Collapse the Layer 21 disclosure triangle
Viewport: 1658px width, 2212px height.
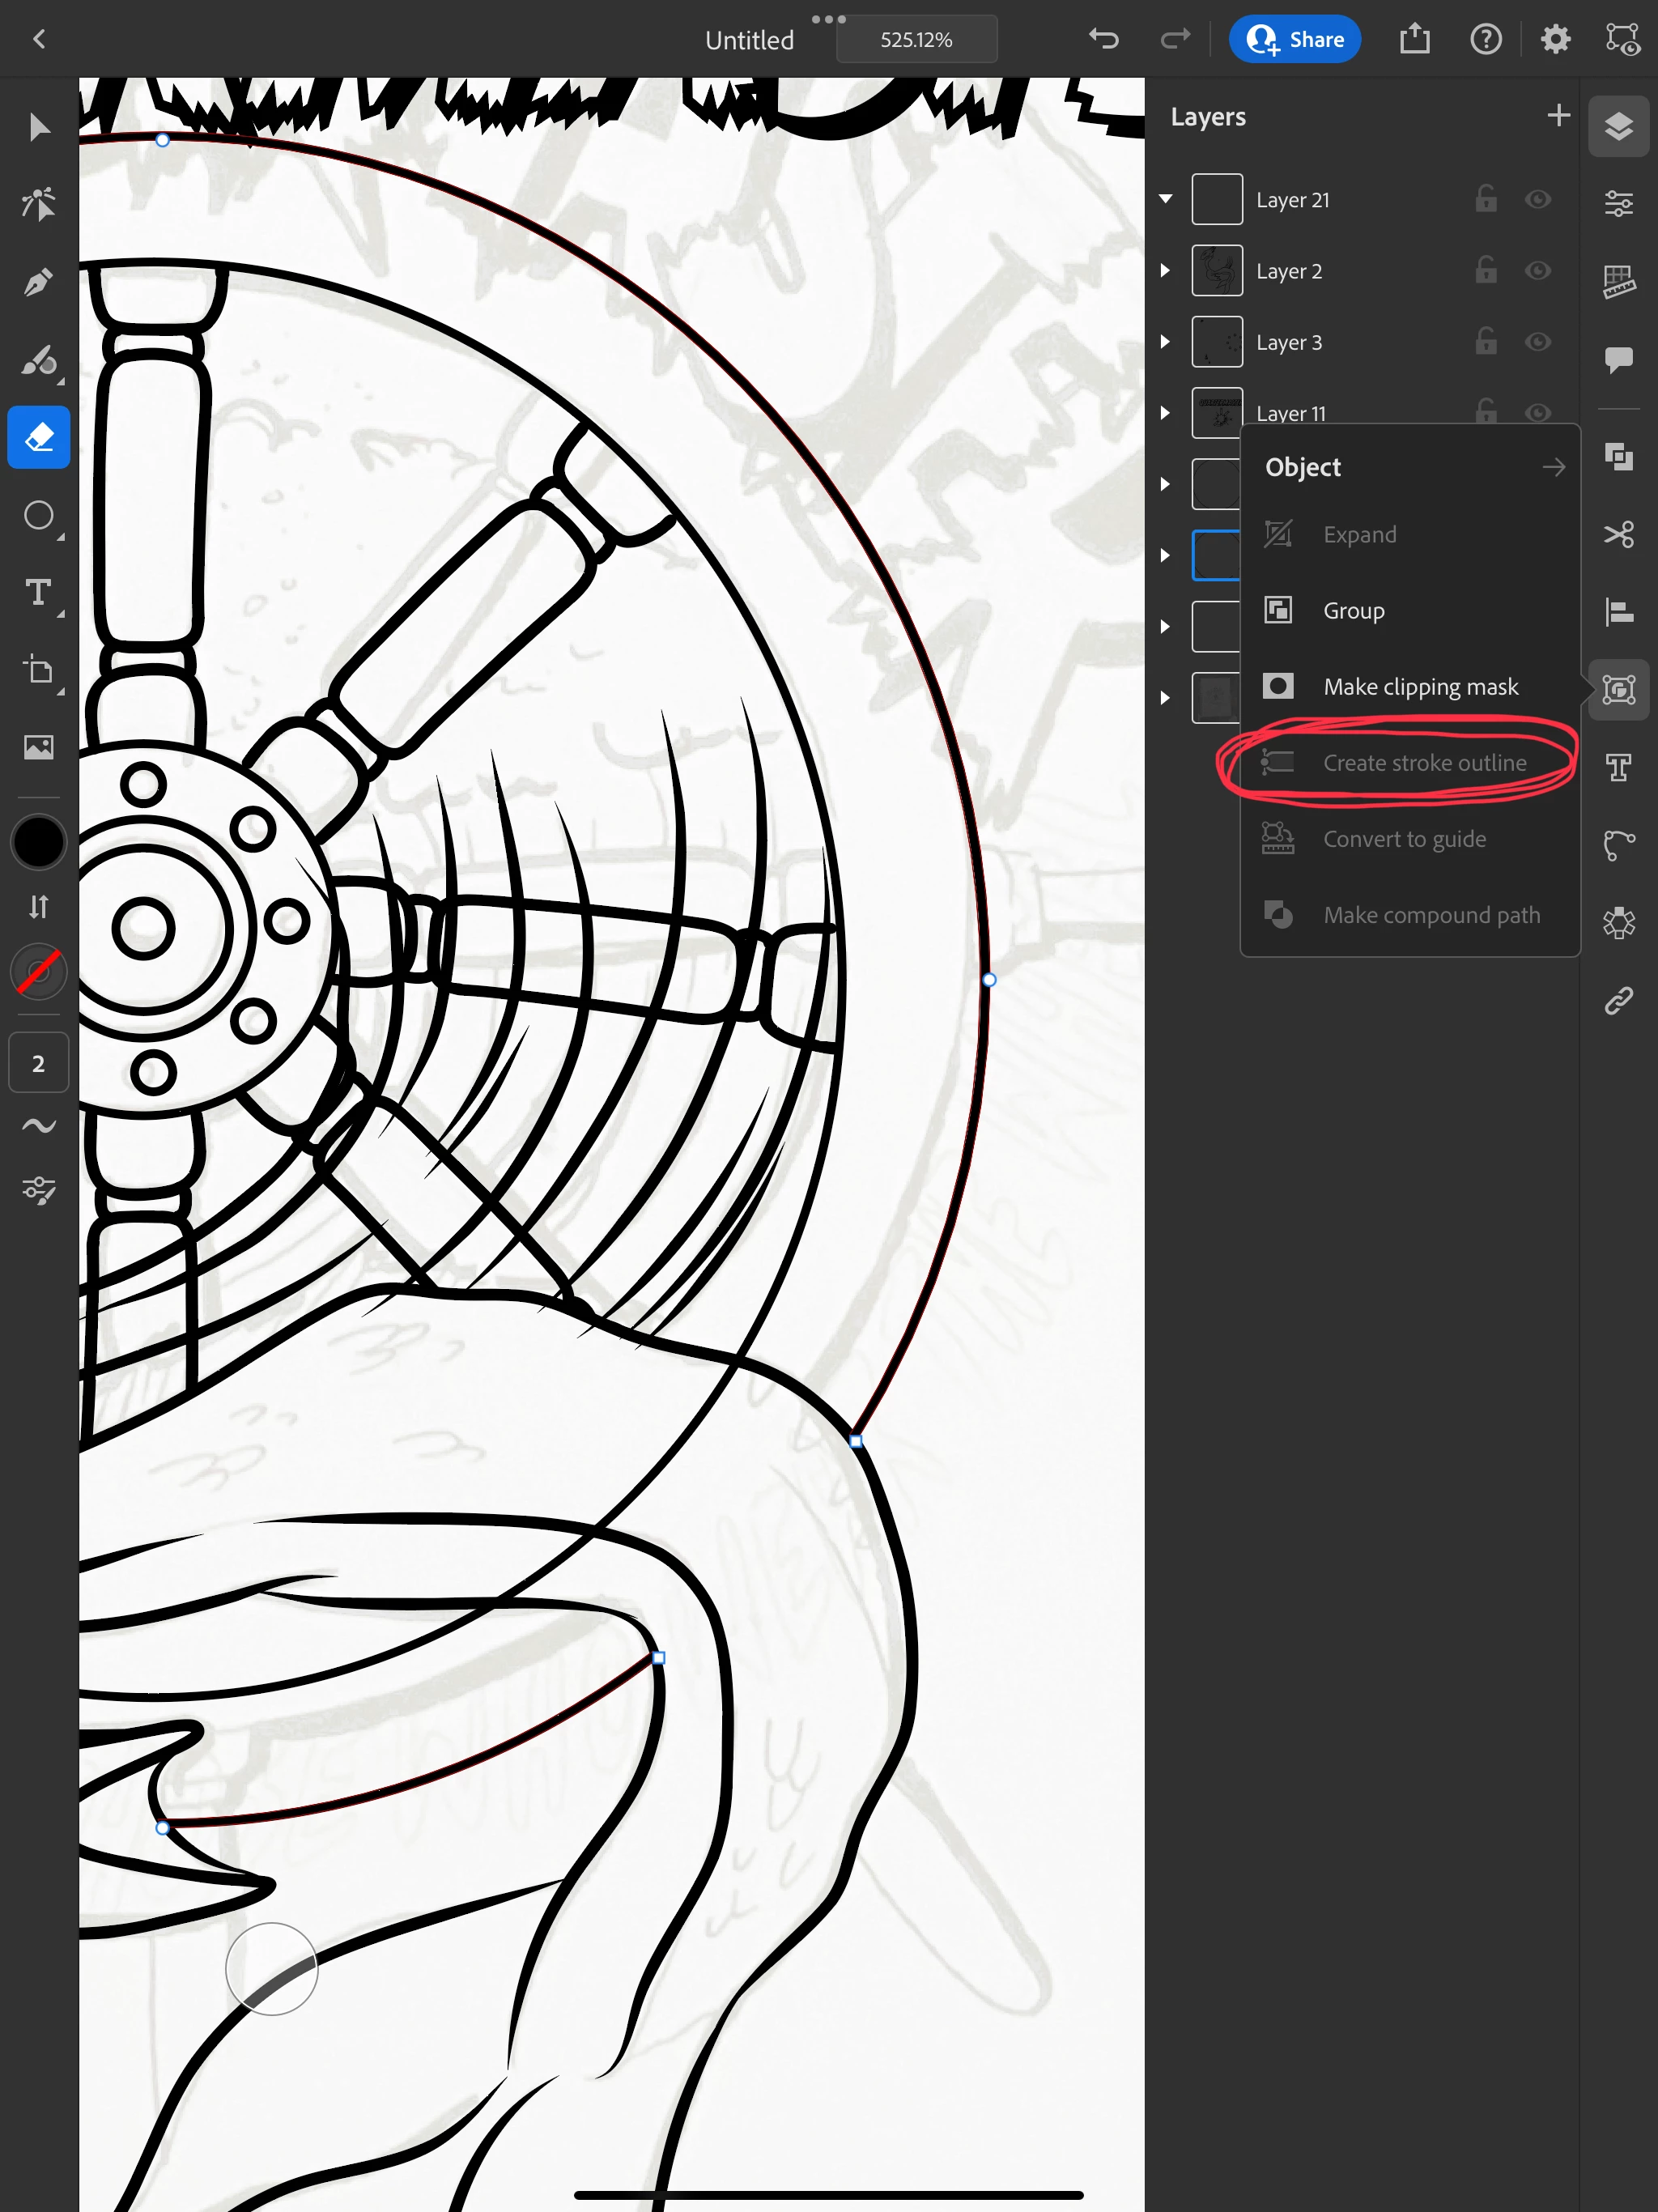[x=1165, y=199]
